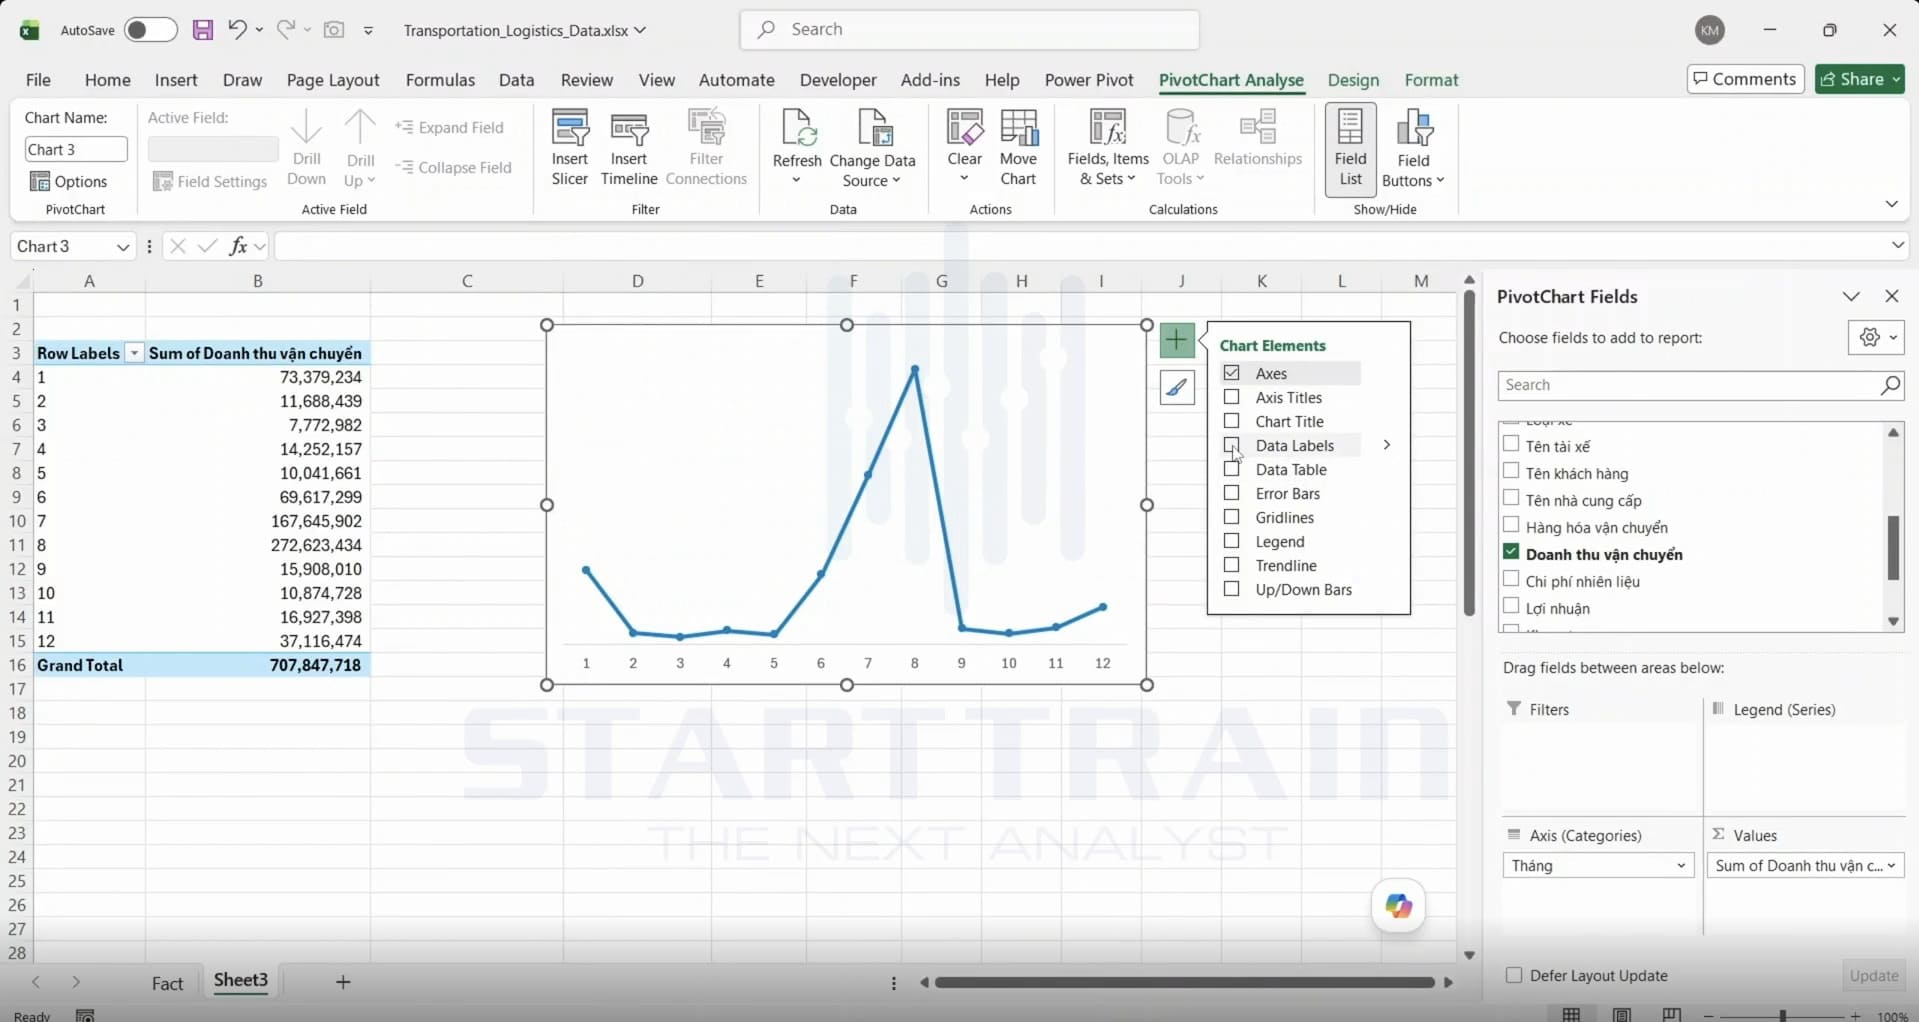This screenshot has width=1919, height=1022.
Task: Click the green Chart Elements plus button
Action: pos(1177,341)
